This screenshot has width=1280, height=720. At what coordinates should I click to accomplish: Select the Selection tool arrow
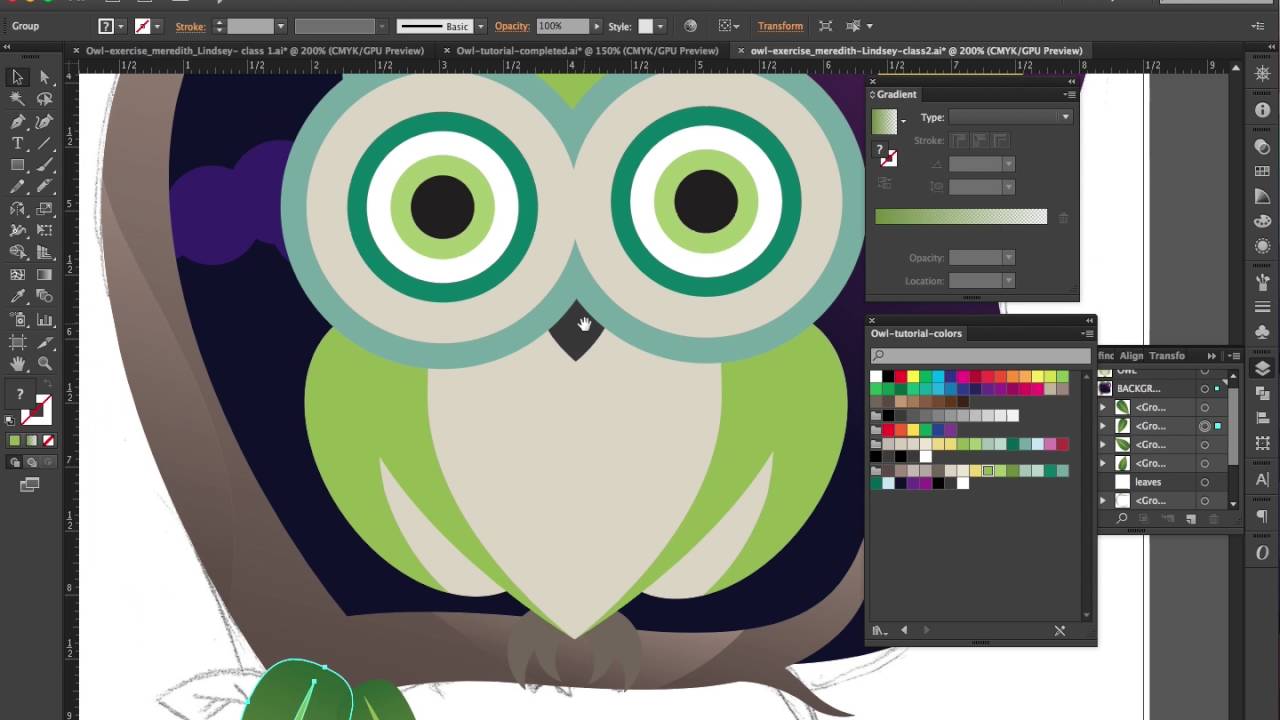18,77
